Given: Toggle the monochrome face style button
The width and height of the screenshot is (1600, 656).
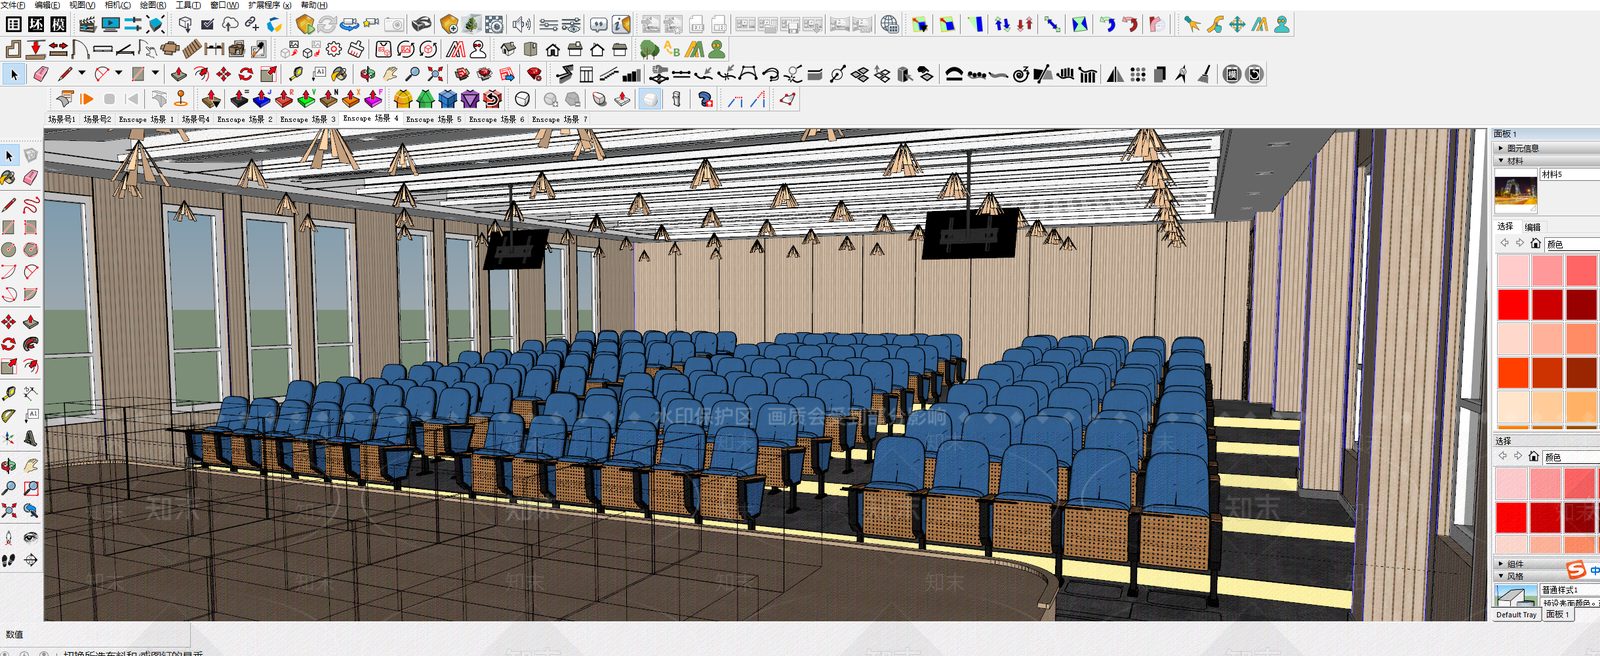Looking at the screenshot, I should pyautogui.click(x=650, y=99).
